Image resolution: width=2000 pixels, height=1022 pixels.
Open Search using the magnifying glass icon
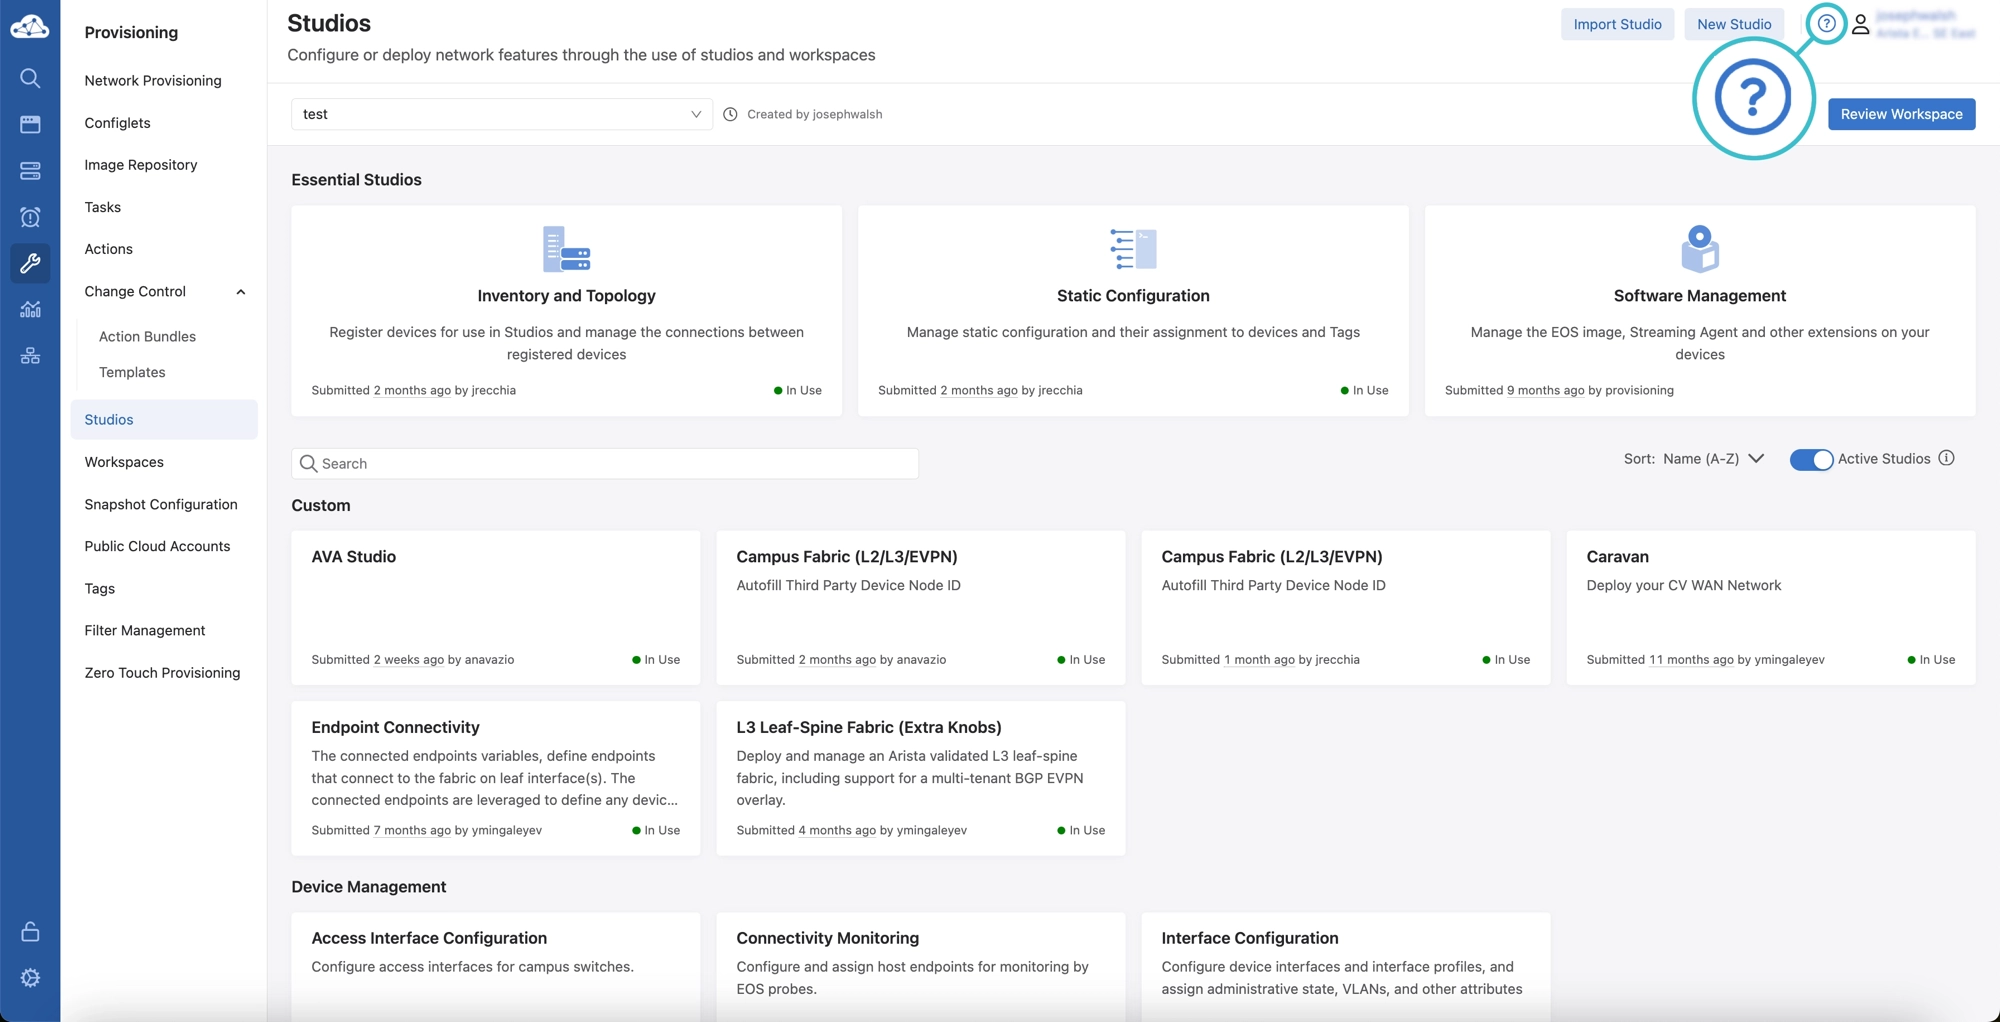pyautogui.click(x=30, y=78)
